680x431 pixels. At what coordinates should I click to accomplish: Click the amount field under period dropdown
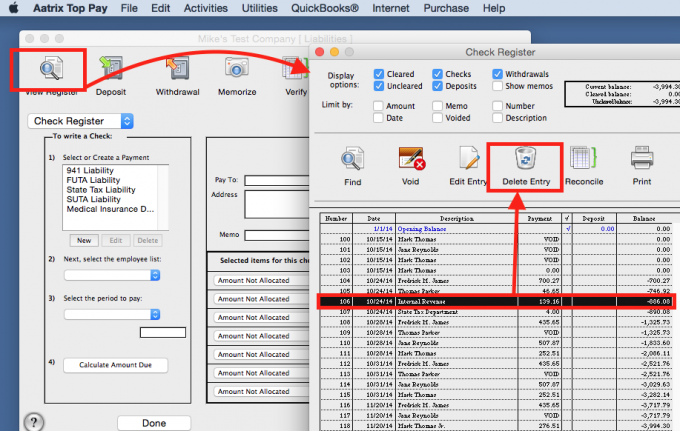(163, 333)
